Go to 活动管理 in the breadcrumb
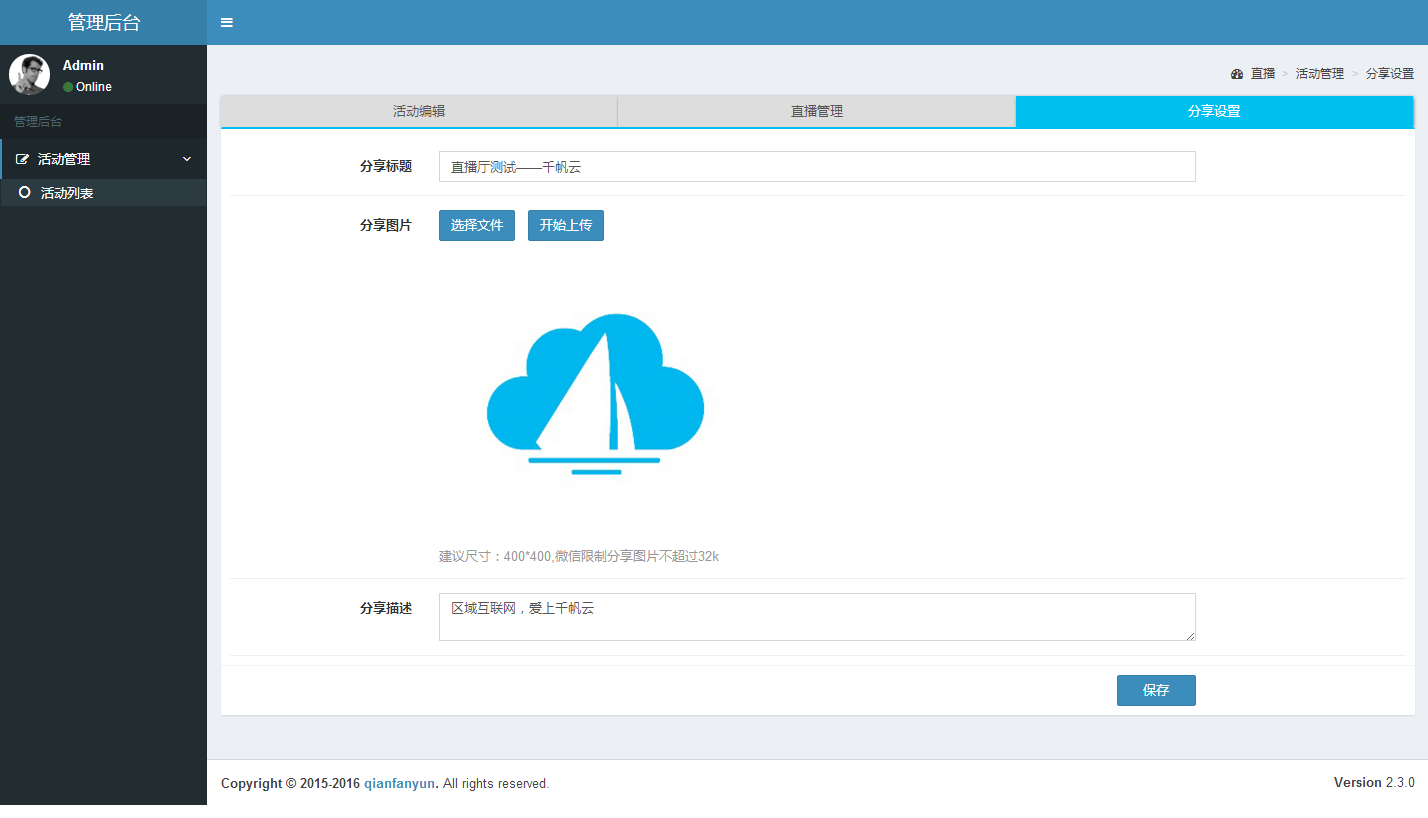The image size is (1428, 818). tap(1319, 74)
